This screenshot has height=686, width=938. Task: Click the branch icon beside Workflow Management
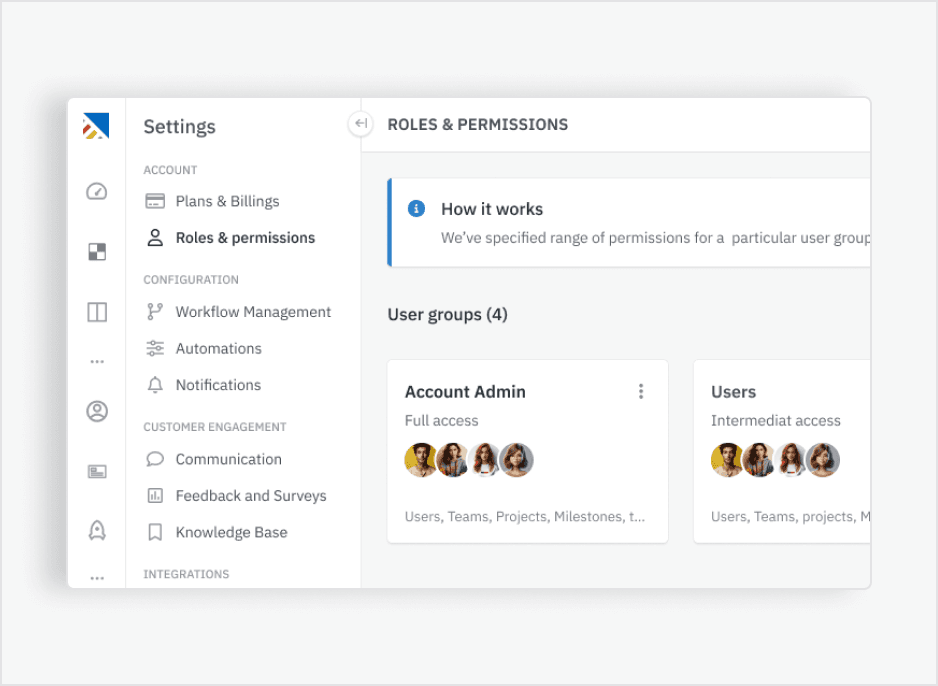(155, 312)
